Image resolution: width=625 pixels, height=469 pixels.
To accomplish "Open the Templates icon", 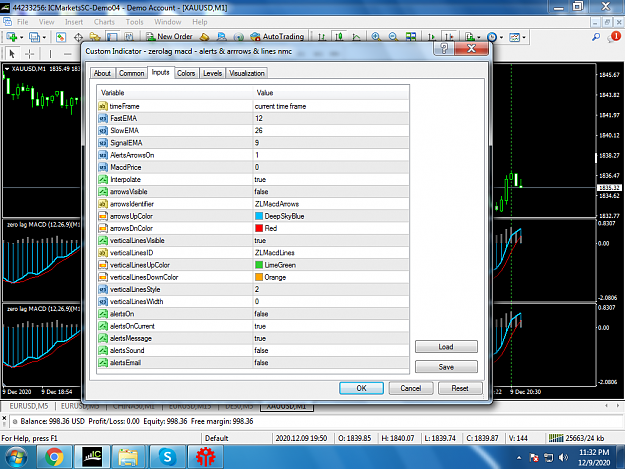I will pos(515,37).
